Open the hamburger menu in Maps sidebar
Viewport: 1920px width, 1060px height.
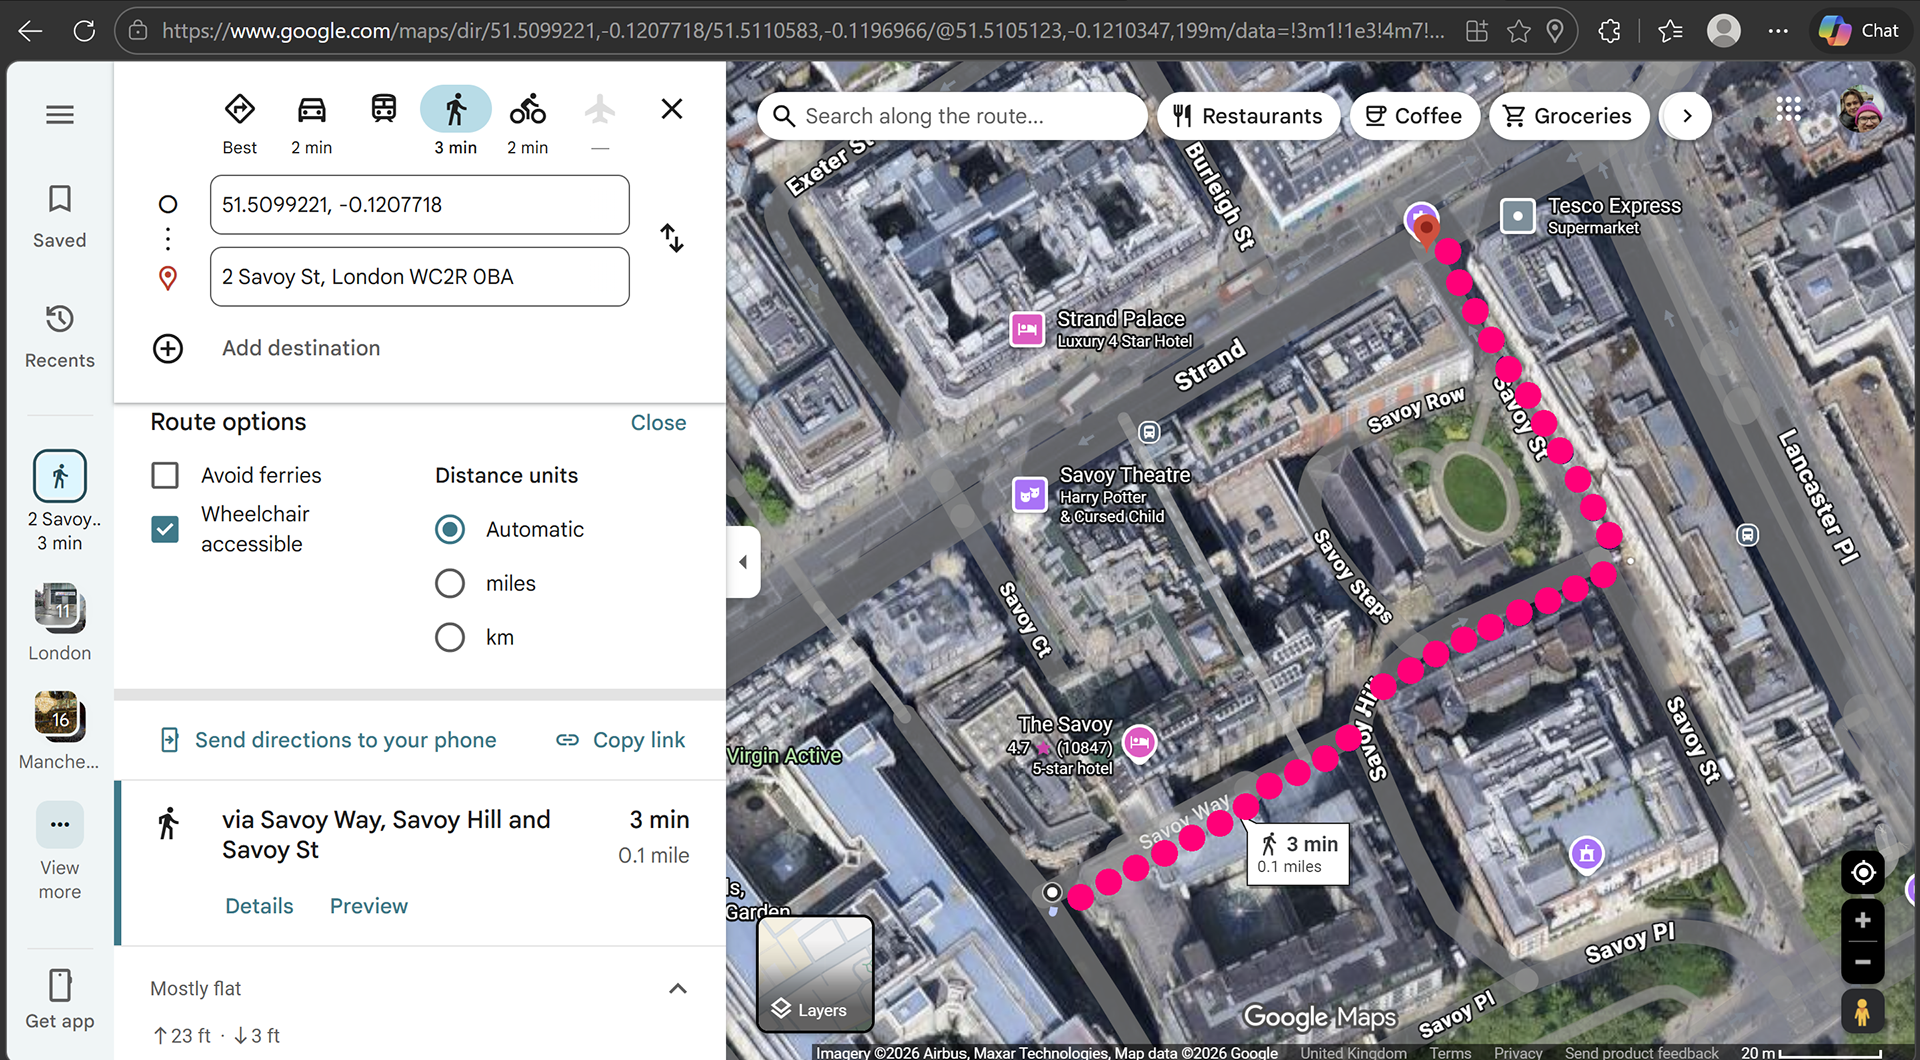60,115
